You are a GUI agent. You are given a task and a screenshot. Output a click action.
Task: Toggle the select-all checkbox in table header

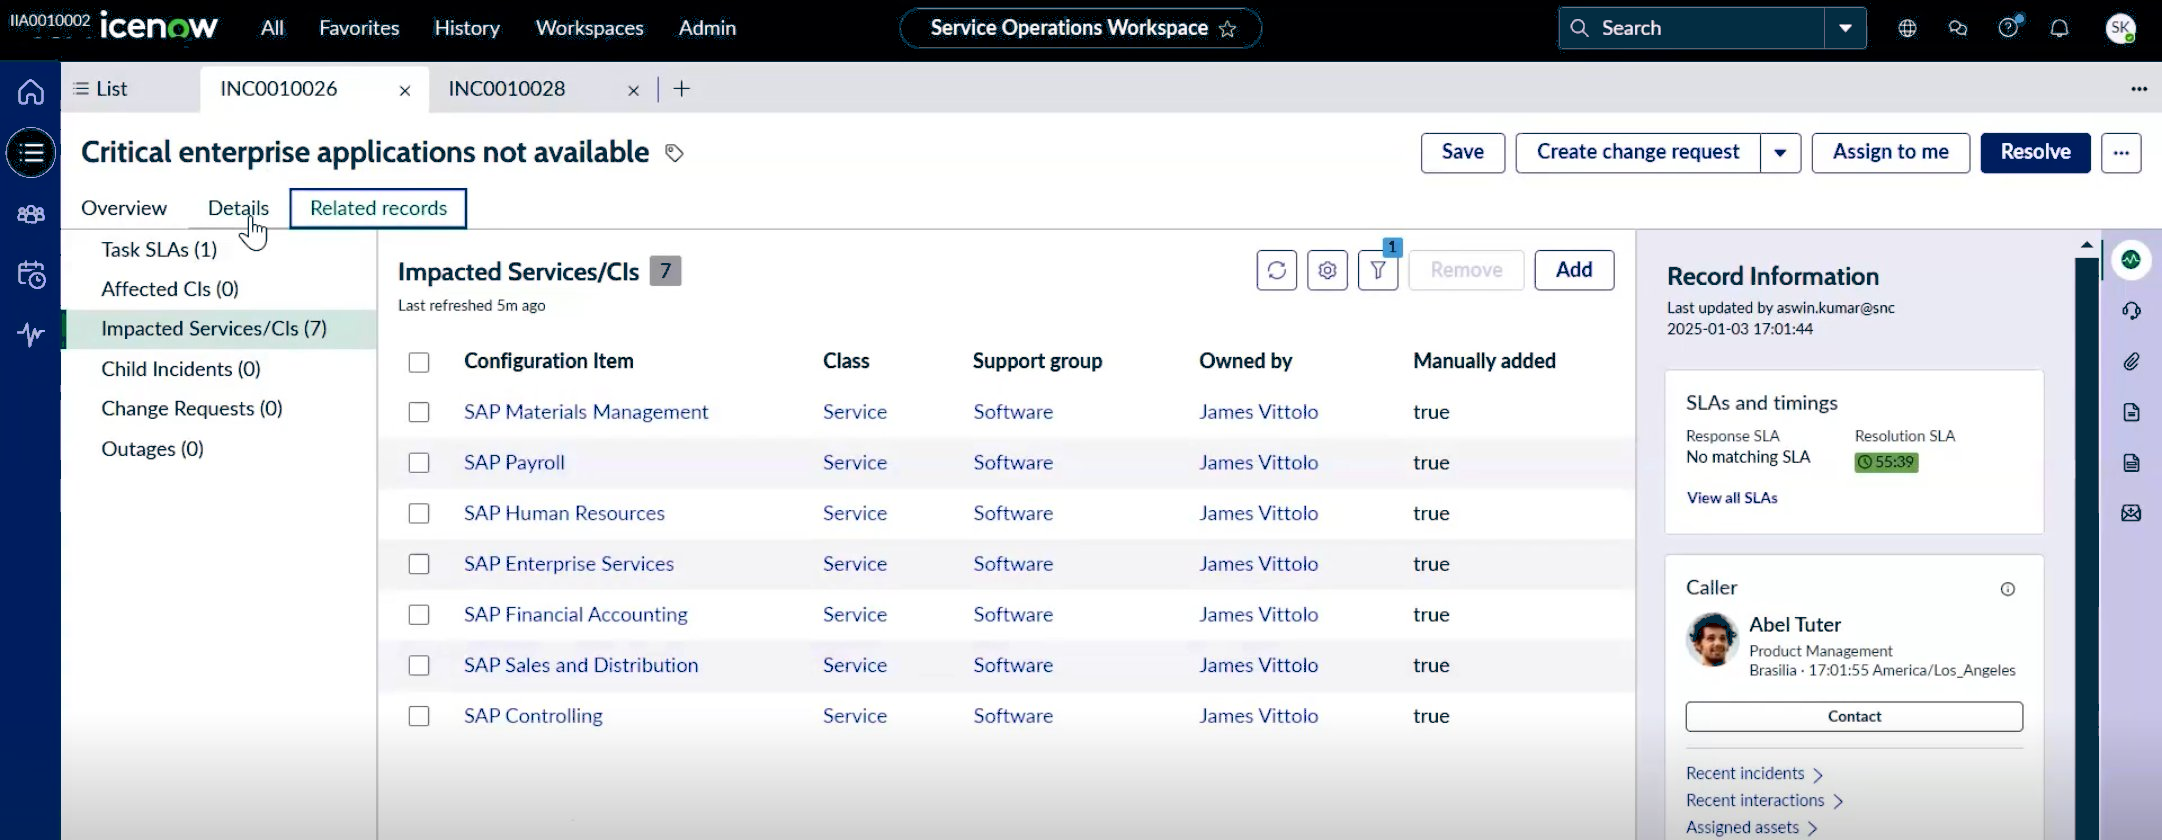419,362
